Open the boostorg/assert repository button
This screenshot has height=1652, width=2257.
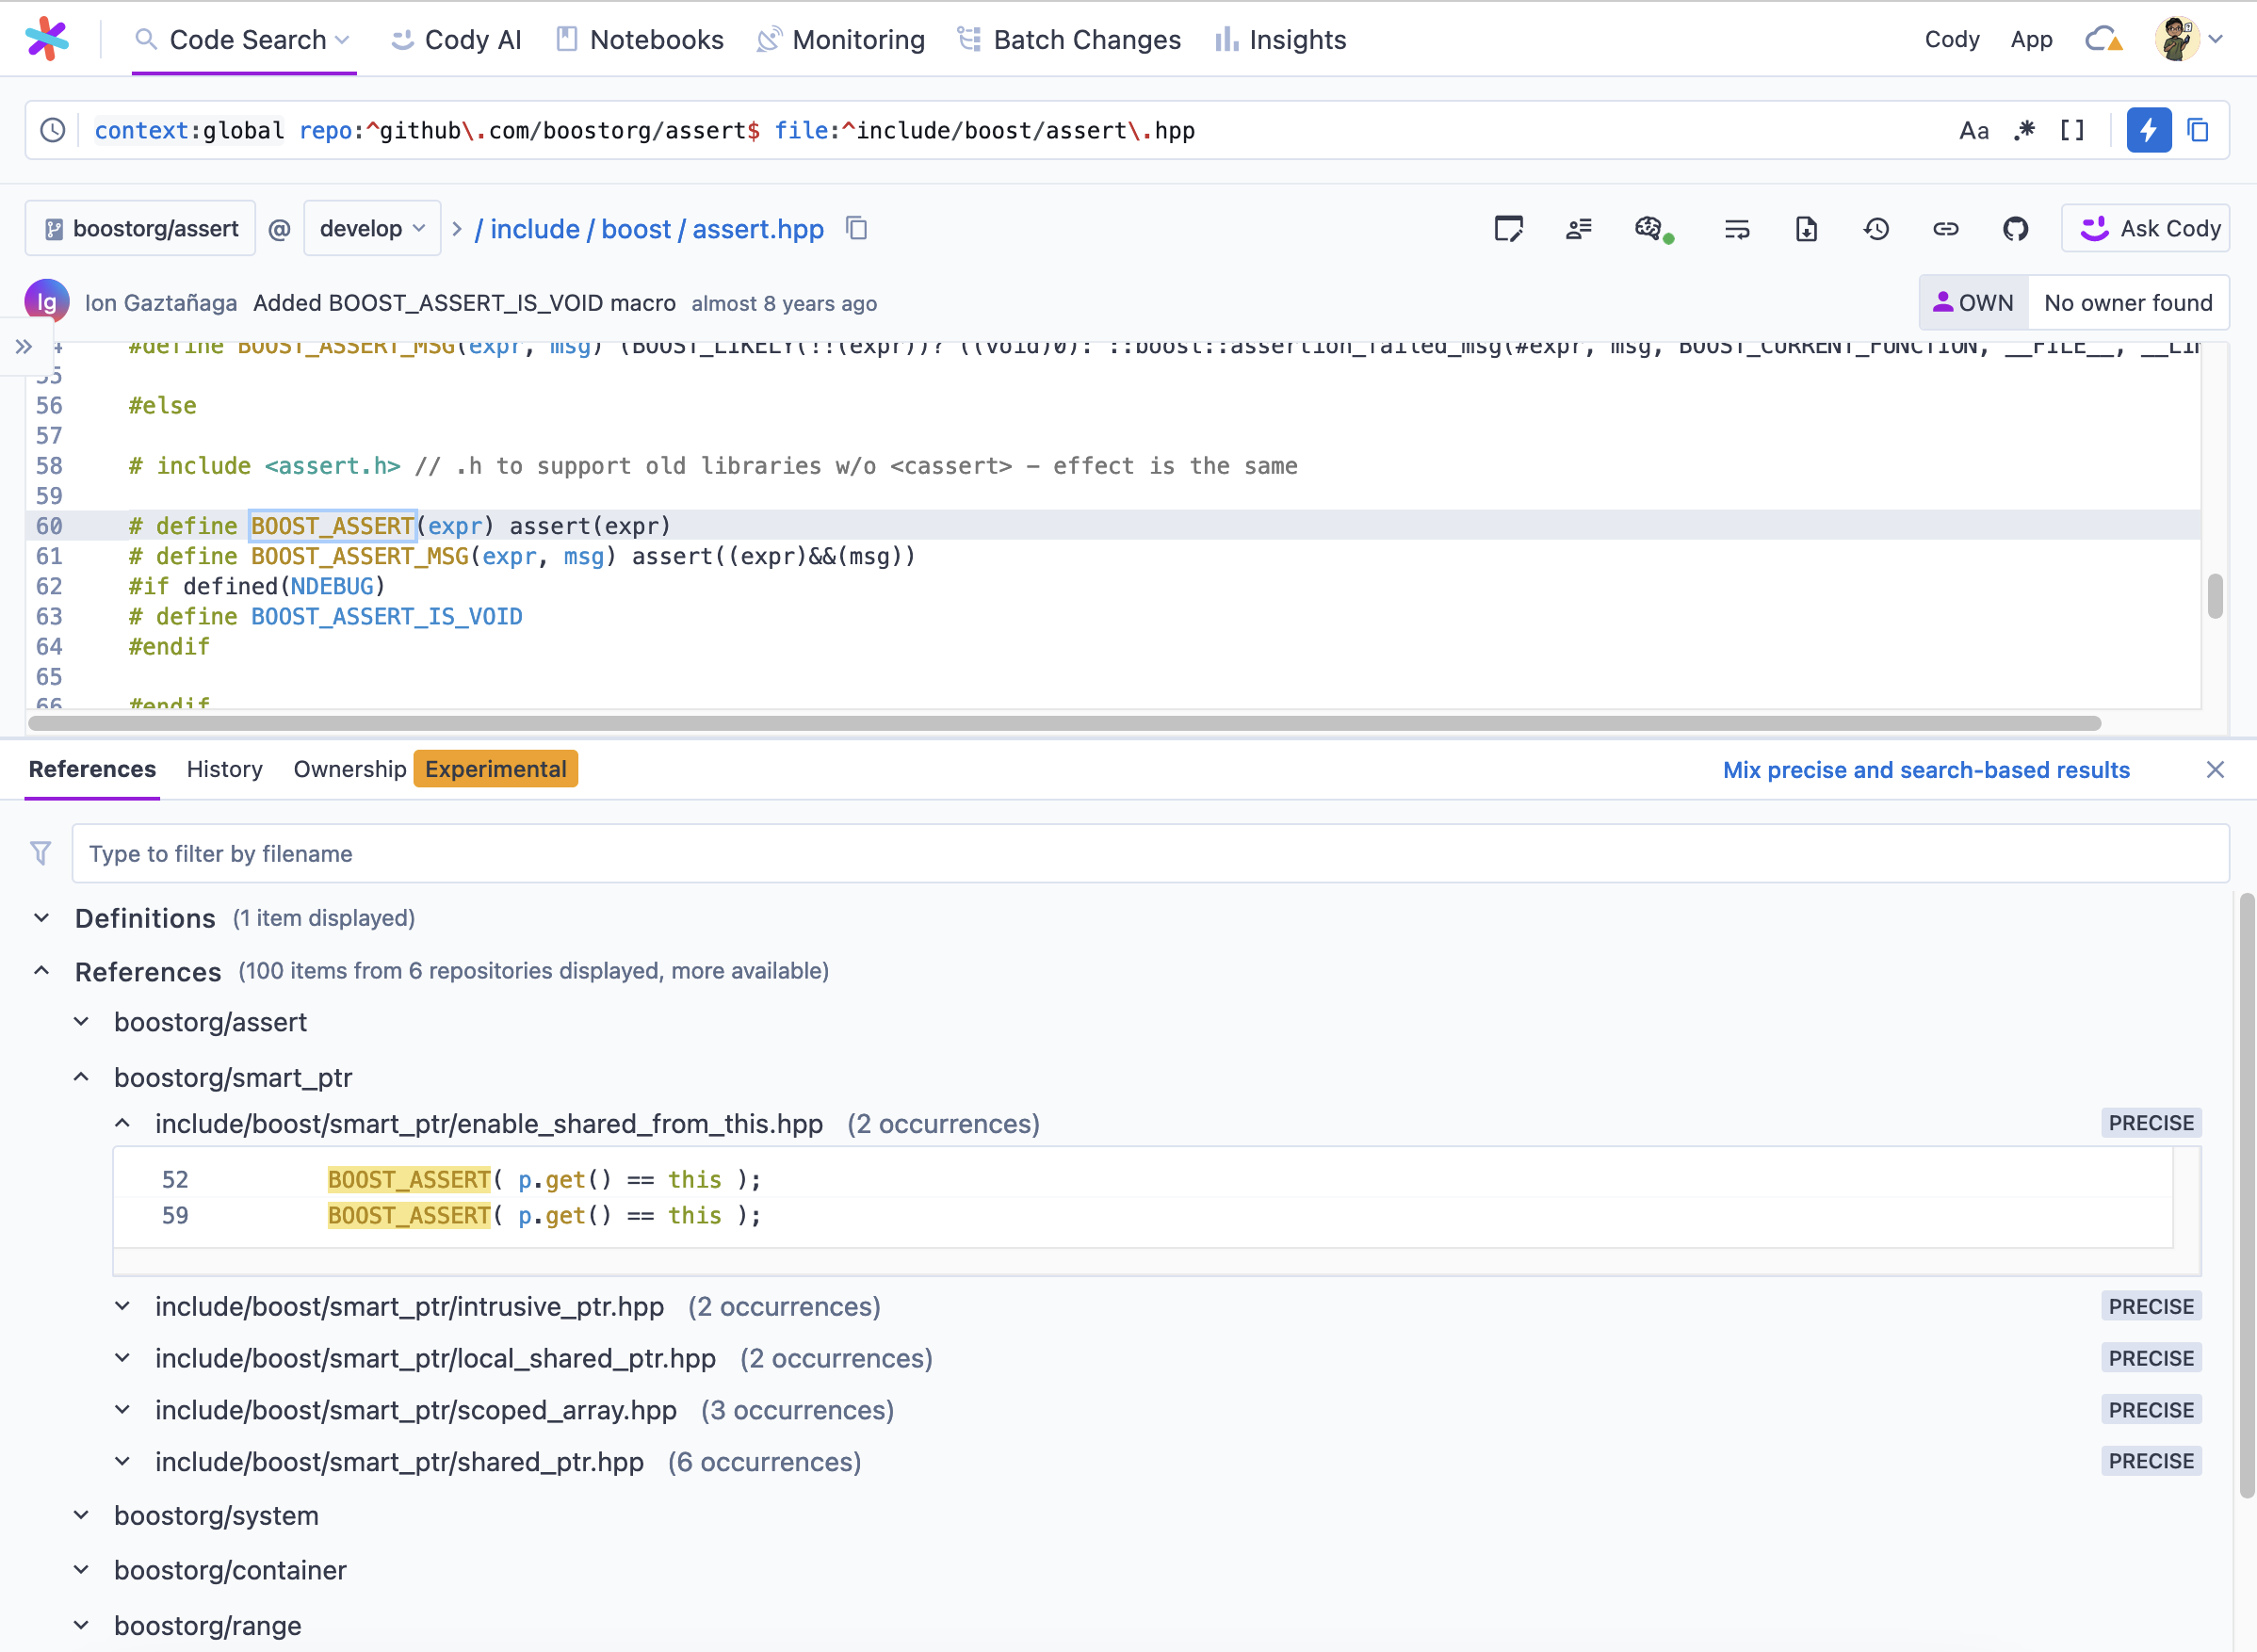pos(141,229)
